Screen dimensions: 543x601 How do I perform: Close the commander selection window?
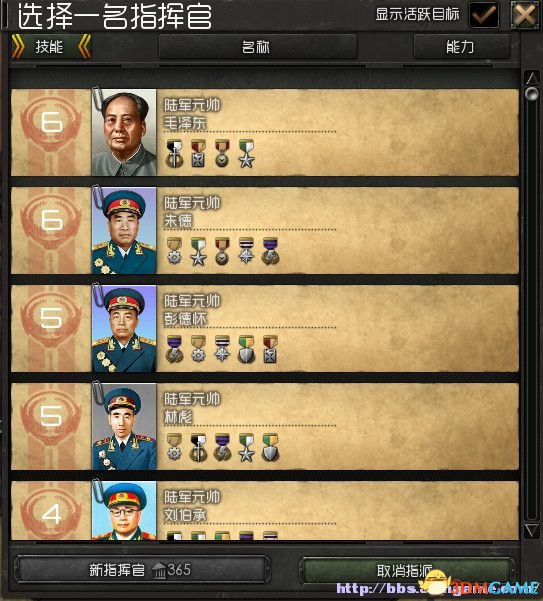pyautogui.click(x=525, y=15)
